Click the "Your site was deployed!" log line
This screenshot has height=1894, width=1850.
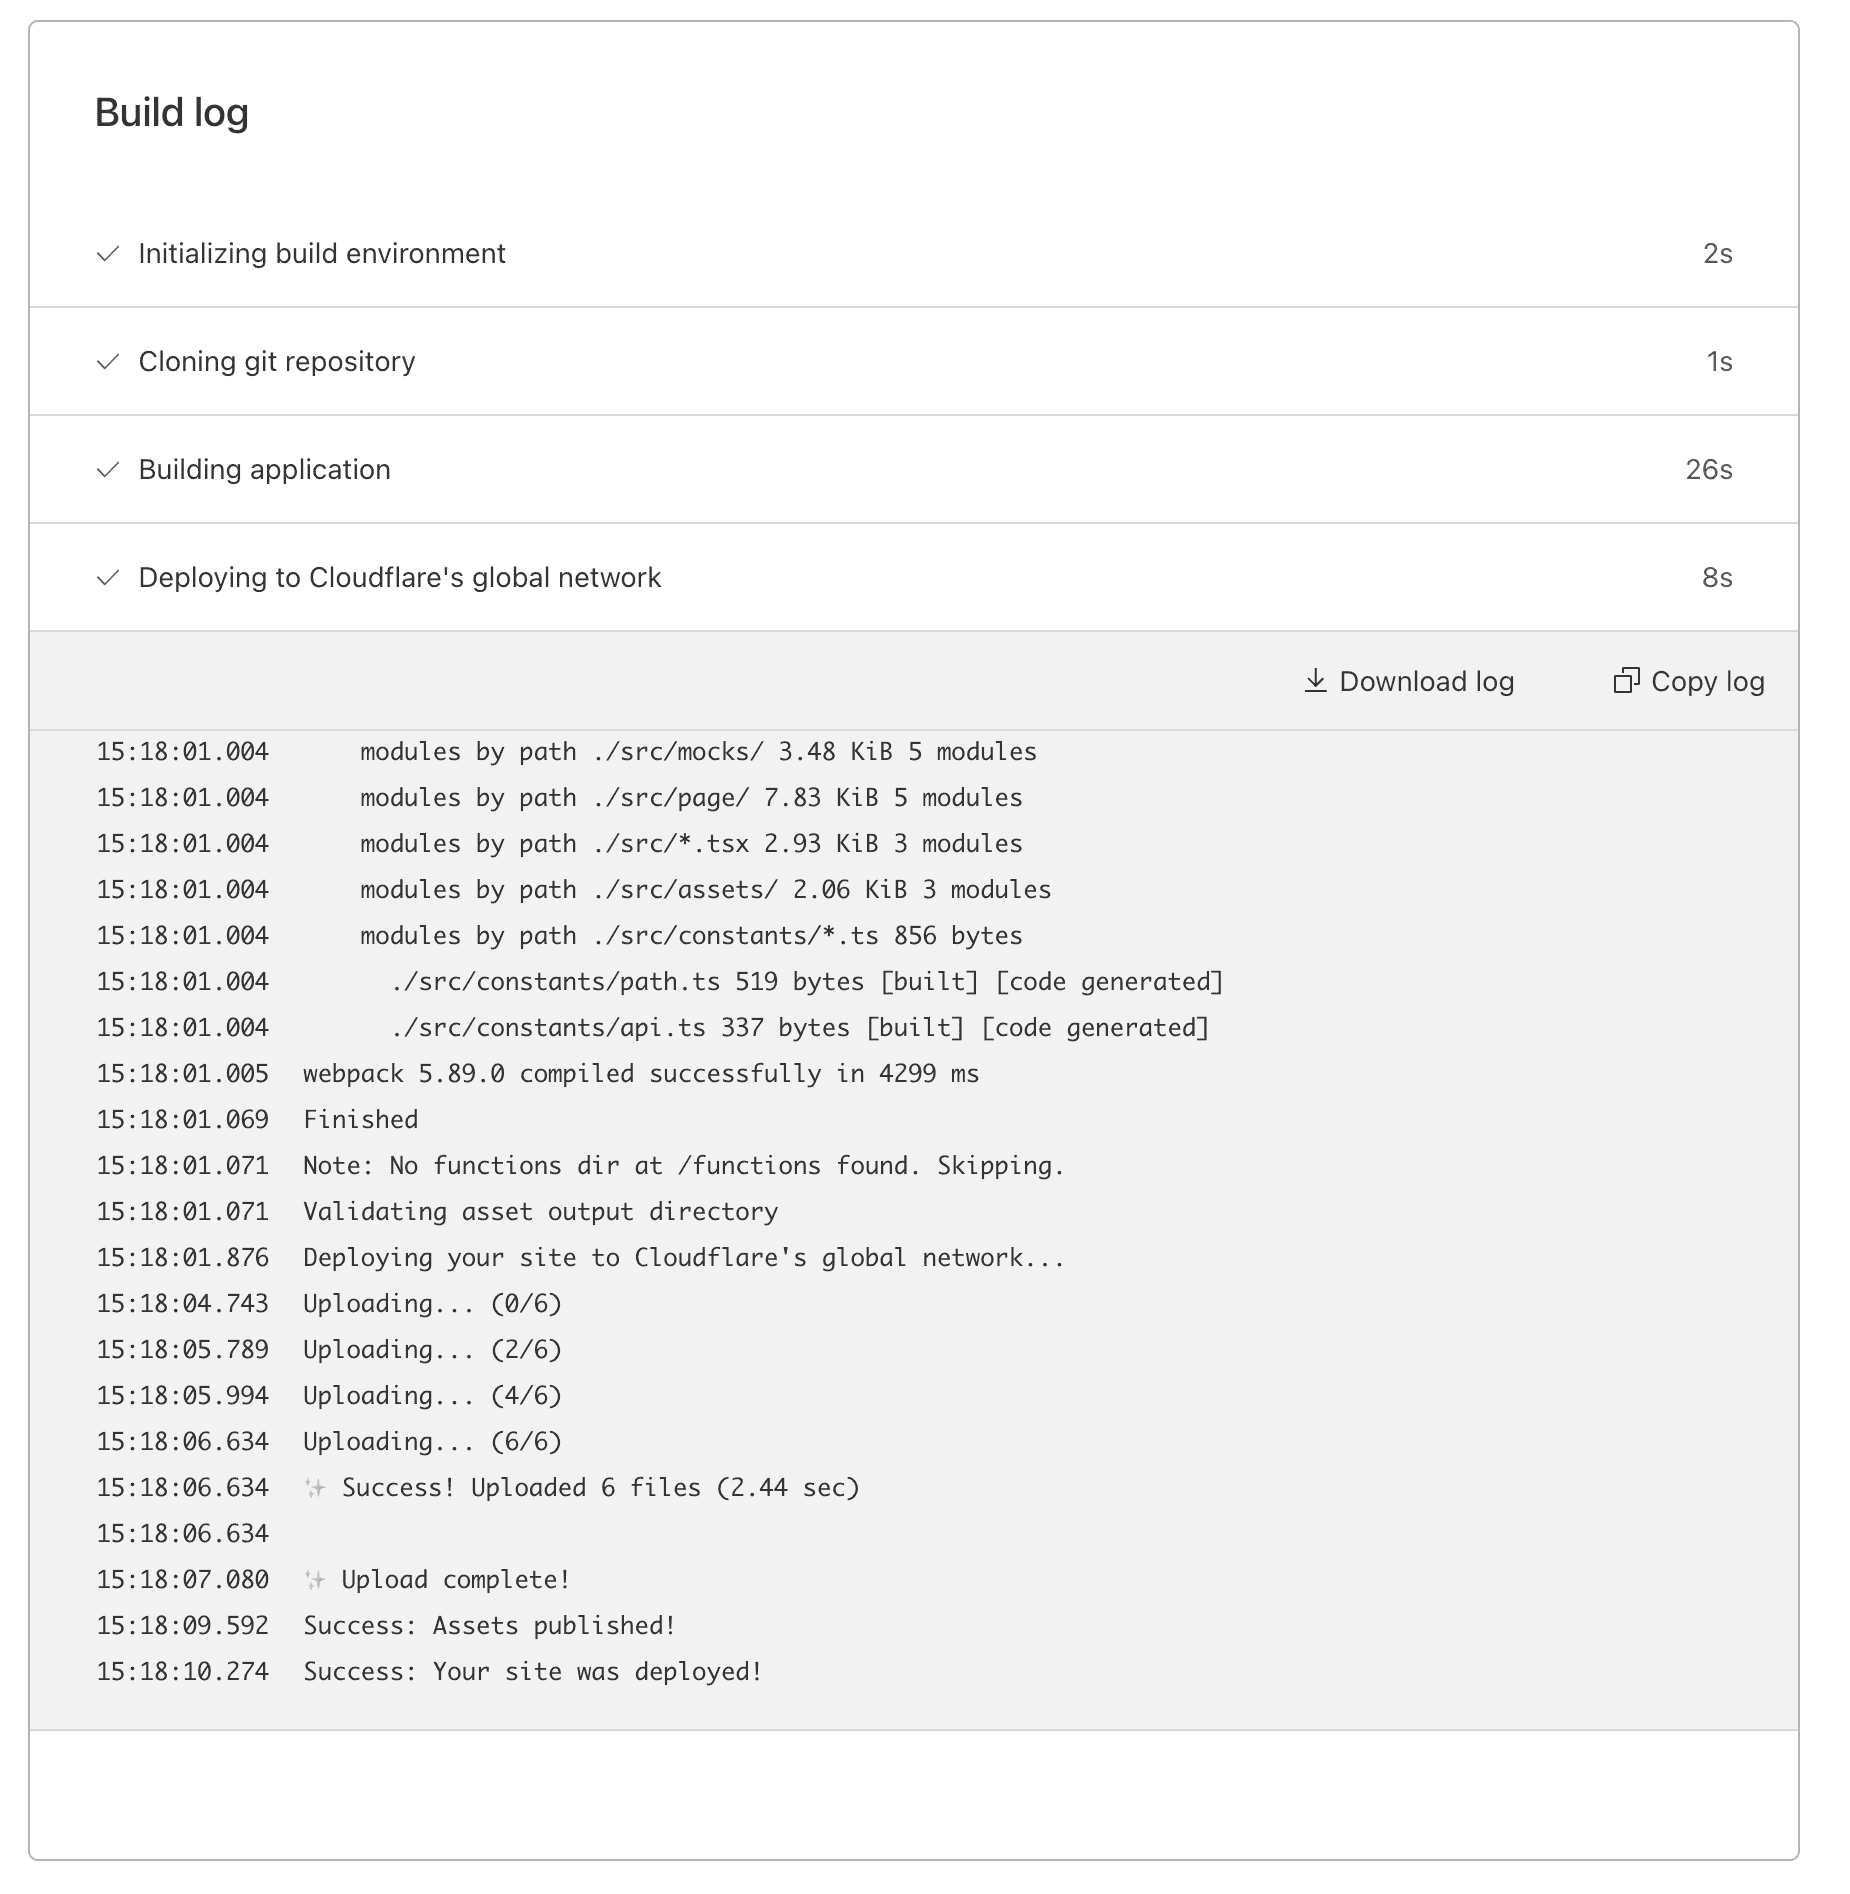pos(533,1672)
